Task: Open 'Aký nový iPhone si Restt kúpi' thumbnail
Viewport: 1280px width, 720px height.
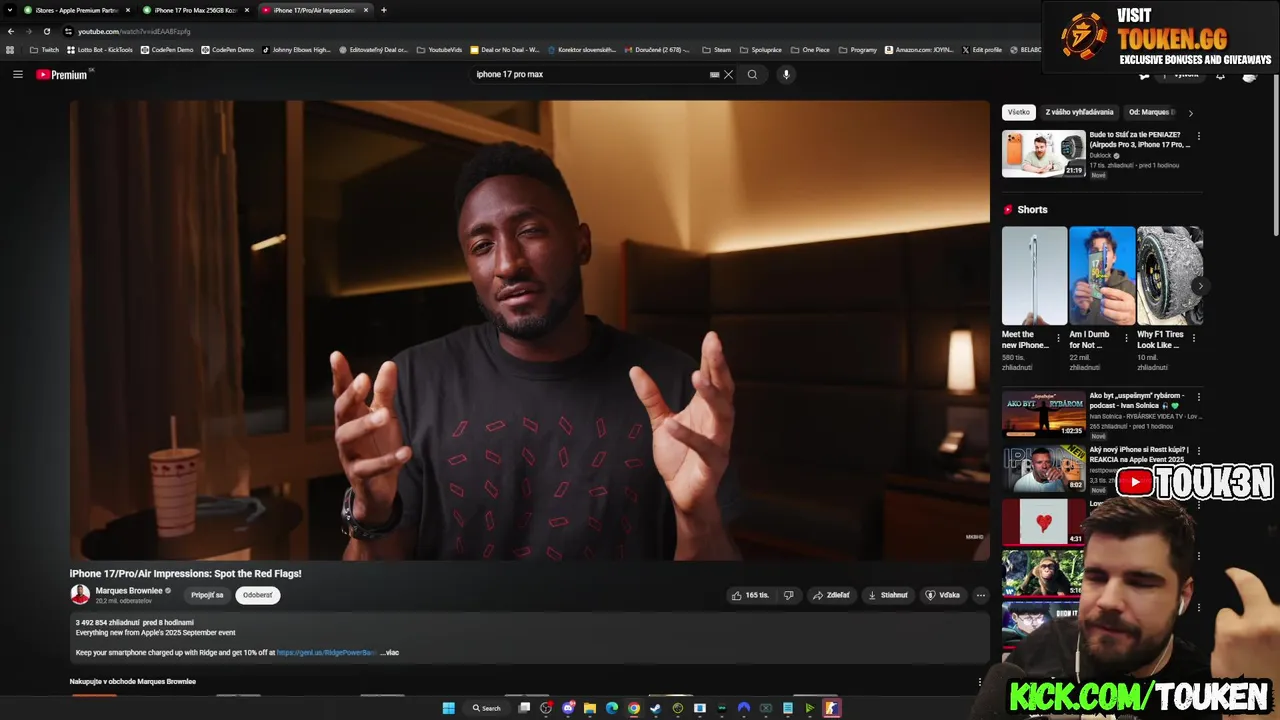Action: tap(1044, 468)
